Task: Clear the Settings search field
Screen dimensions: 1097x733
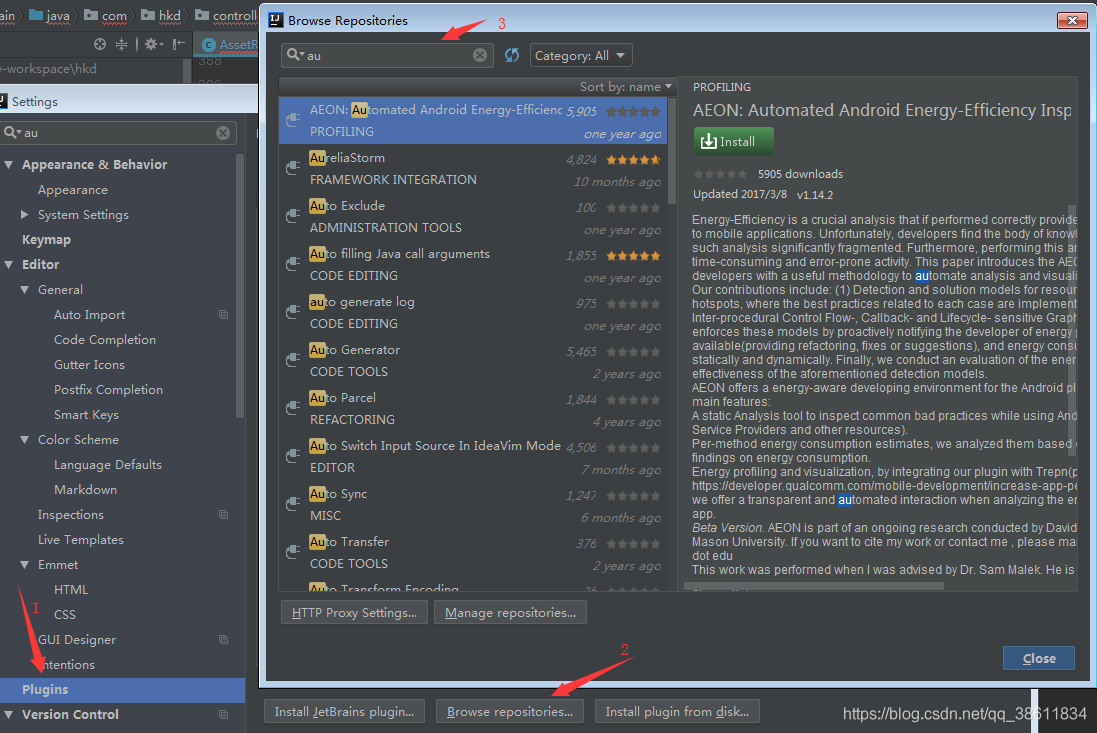Action: 222,133
